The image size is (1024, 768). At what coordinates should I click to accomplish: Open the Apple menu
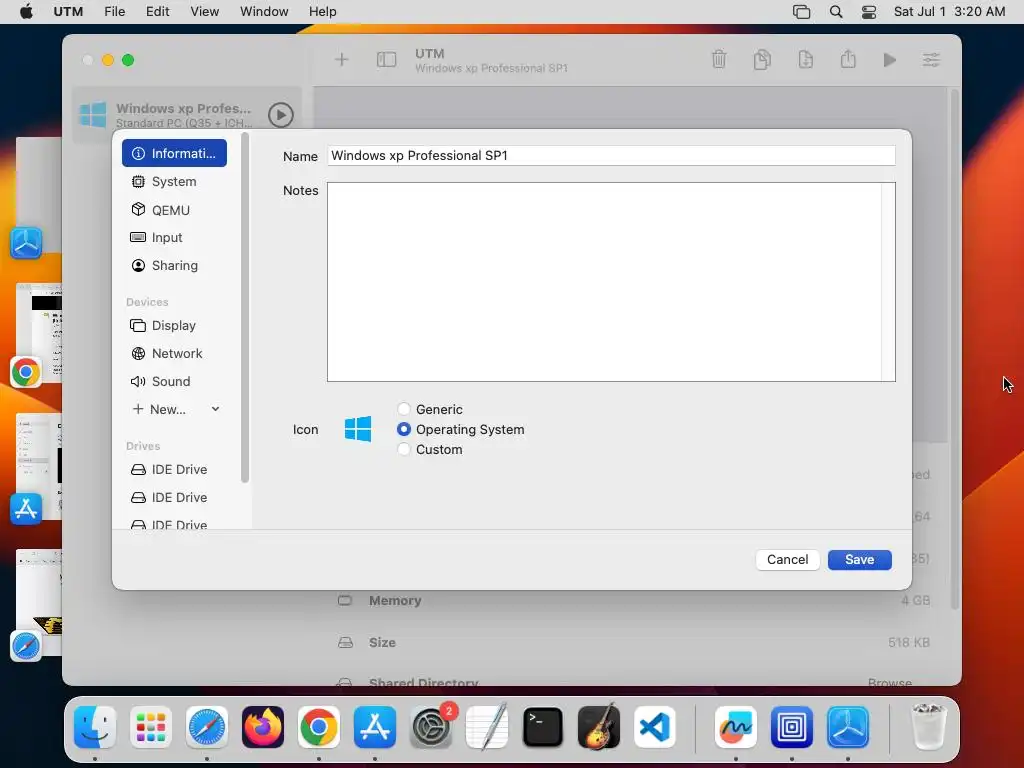point(26,12)
